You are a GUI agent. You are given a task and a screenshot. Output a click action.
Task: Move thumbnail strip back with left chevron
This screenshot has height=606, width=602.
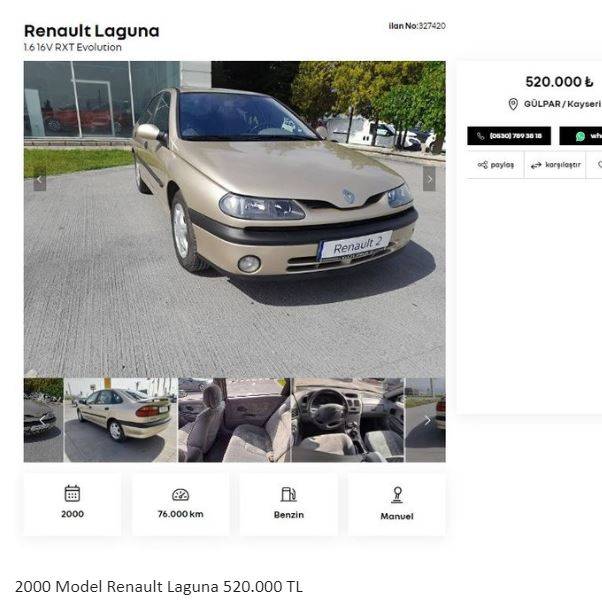click(42, 420)
